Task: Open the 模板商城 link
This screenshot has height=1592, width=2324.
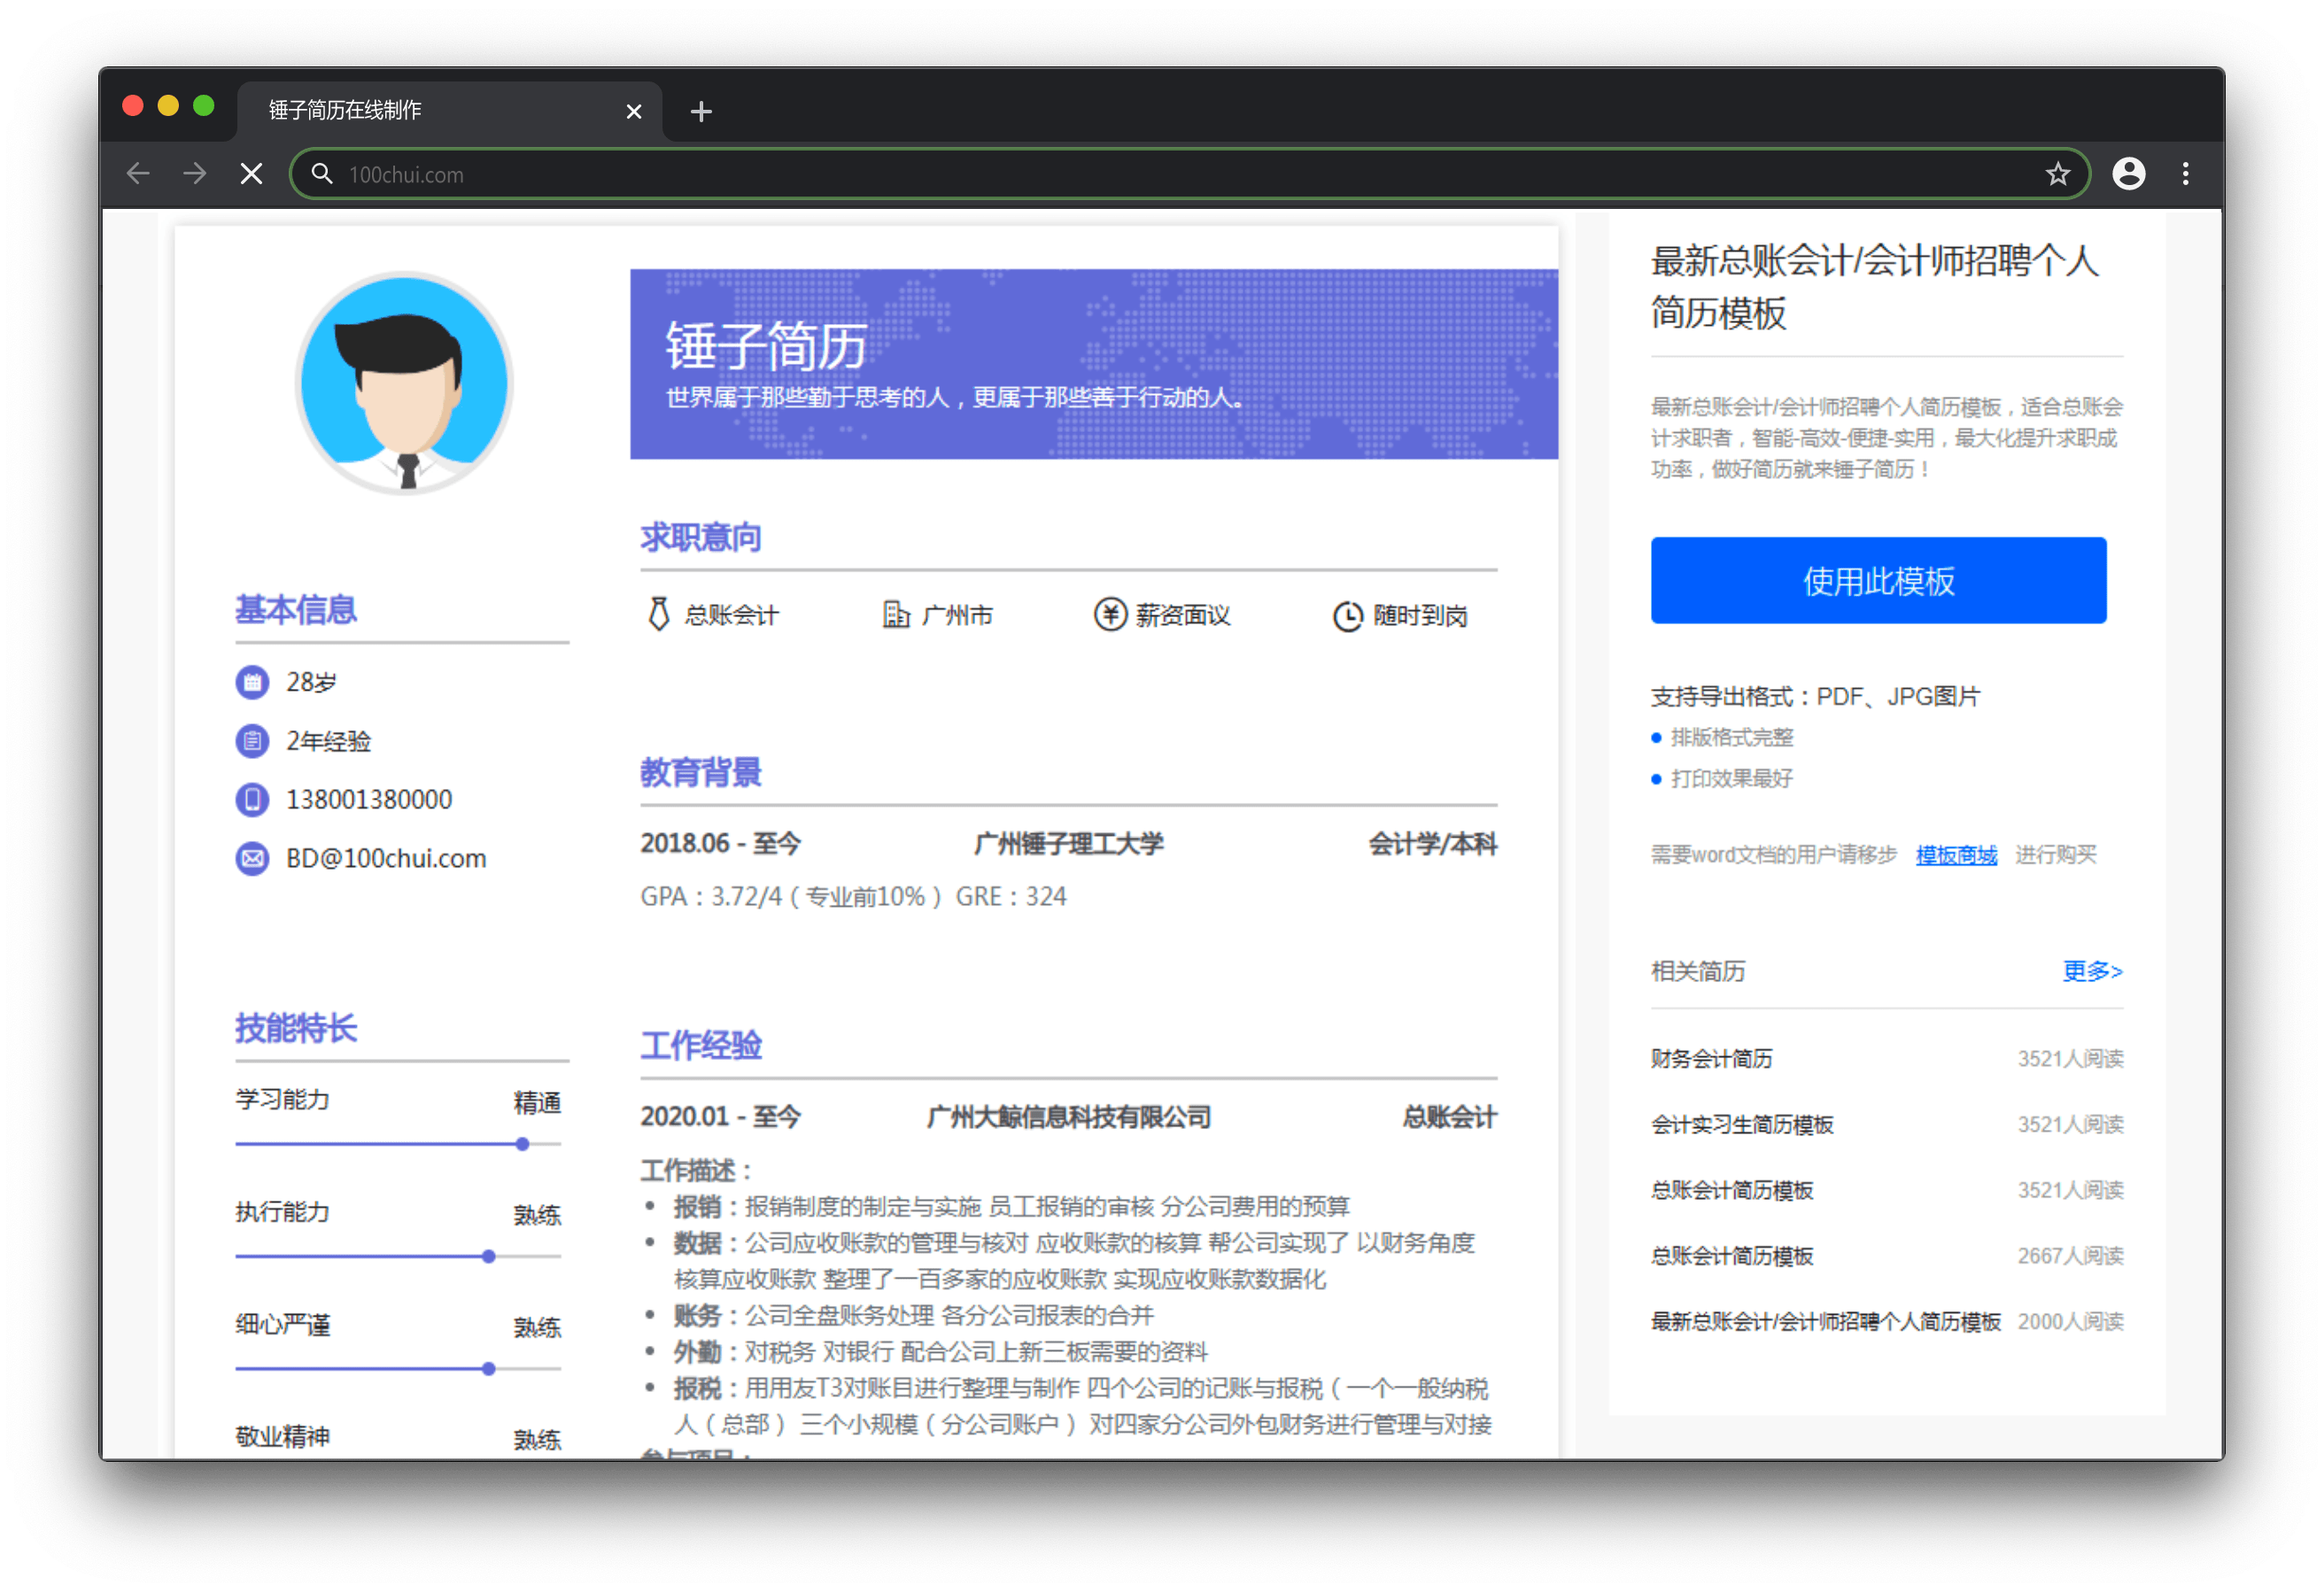Action: click(1956, 855)
